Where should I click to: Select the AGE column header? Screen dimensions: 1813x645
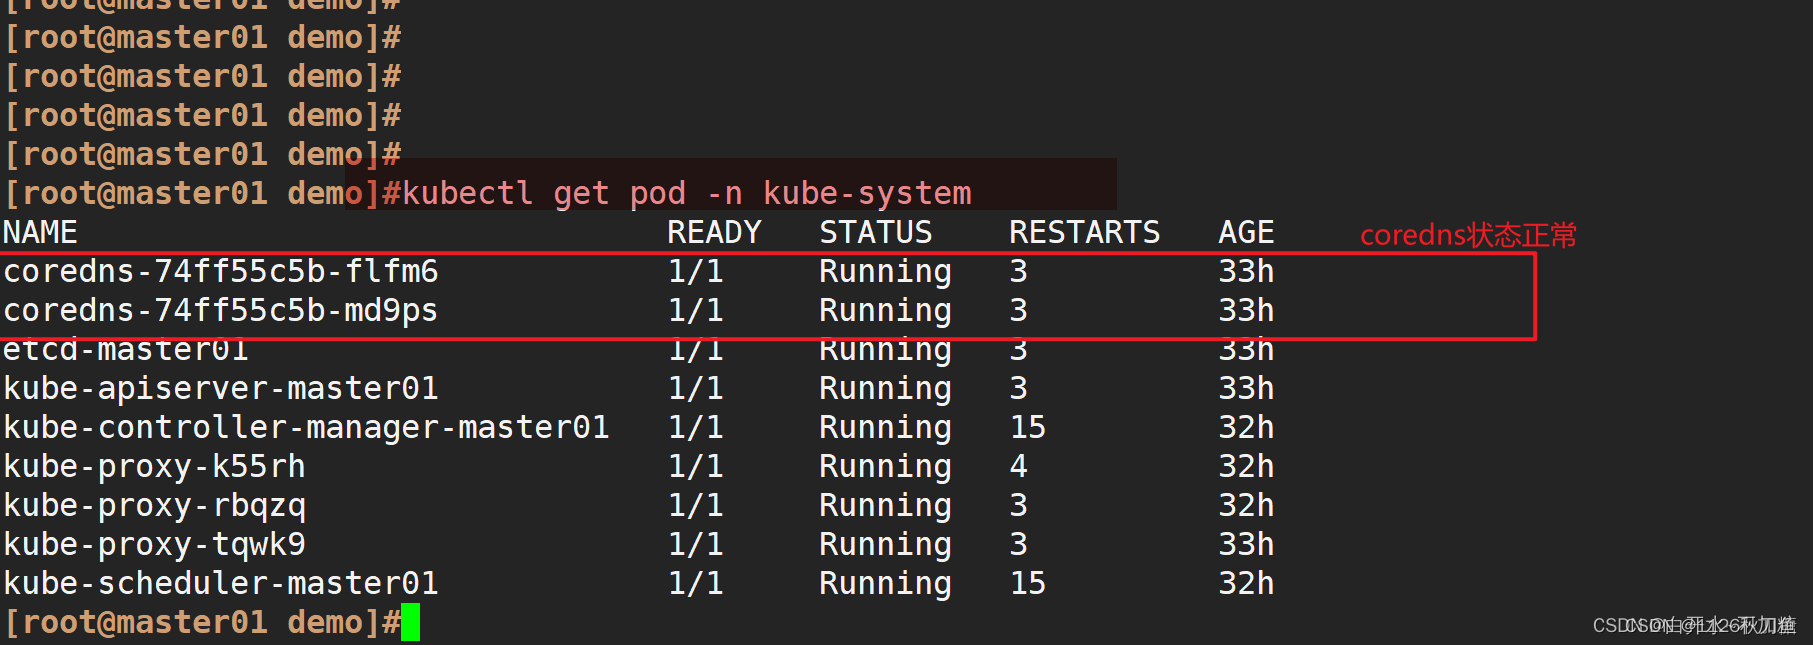[x=1246, y=232]
